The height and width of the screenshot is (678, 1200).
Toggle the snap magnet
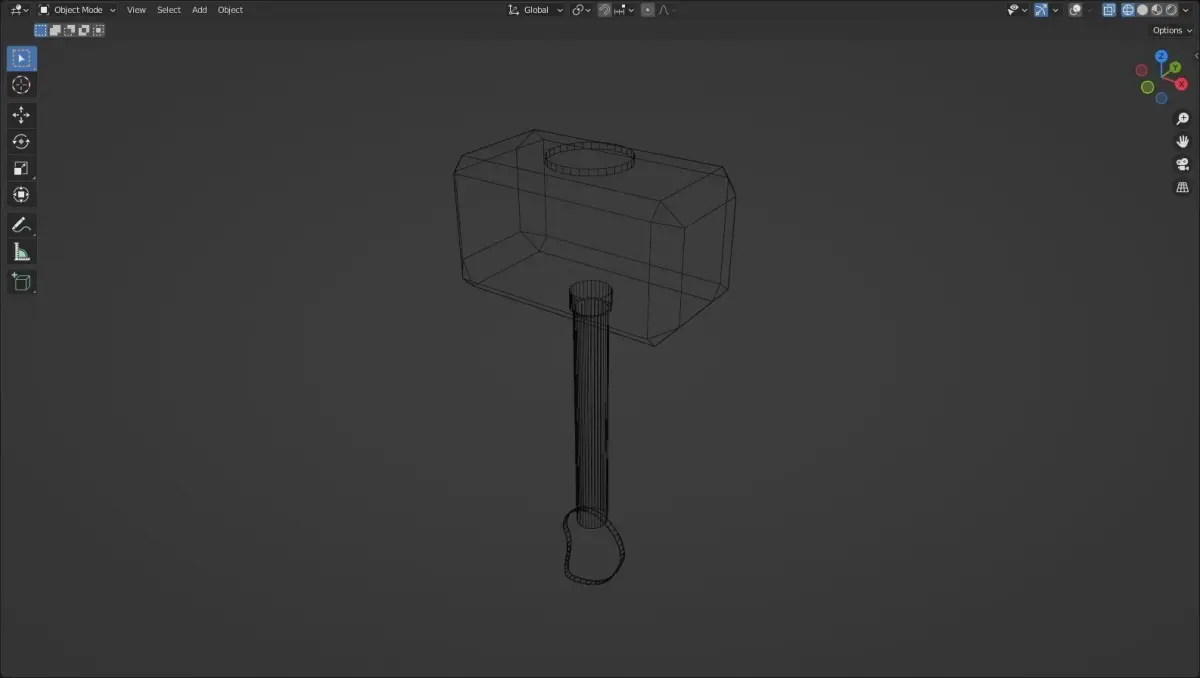(x=604, y=10)
